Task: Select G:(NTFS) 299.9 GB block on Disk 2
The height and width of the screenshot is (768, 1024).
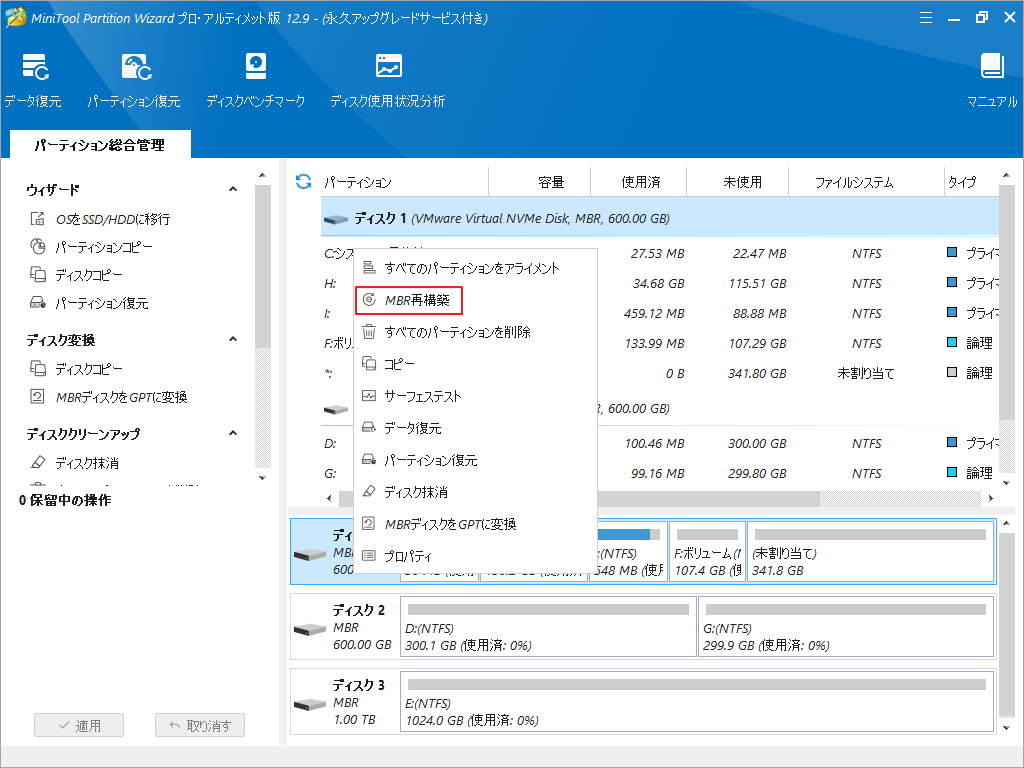Action: coord(846,627)
